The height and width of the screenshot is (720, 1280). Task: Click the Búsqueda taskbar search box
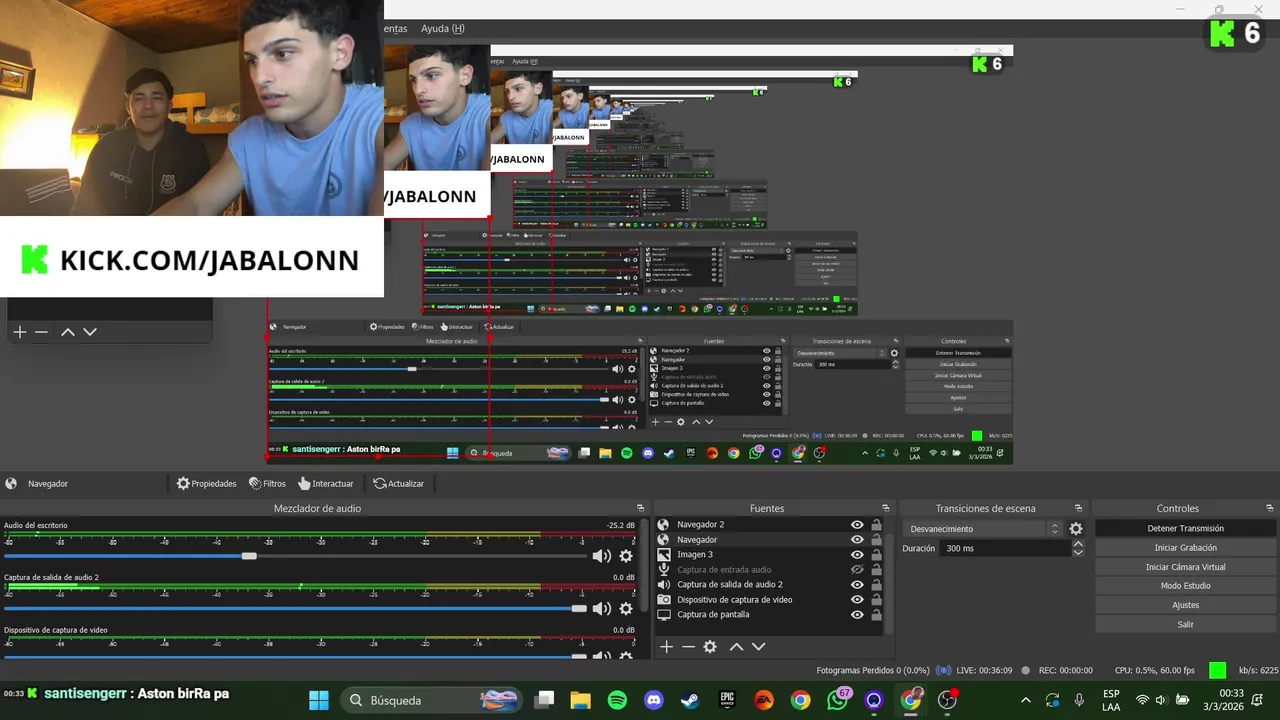(x=432, y=700)
